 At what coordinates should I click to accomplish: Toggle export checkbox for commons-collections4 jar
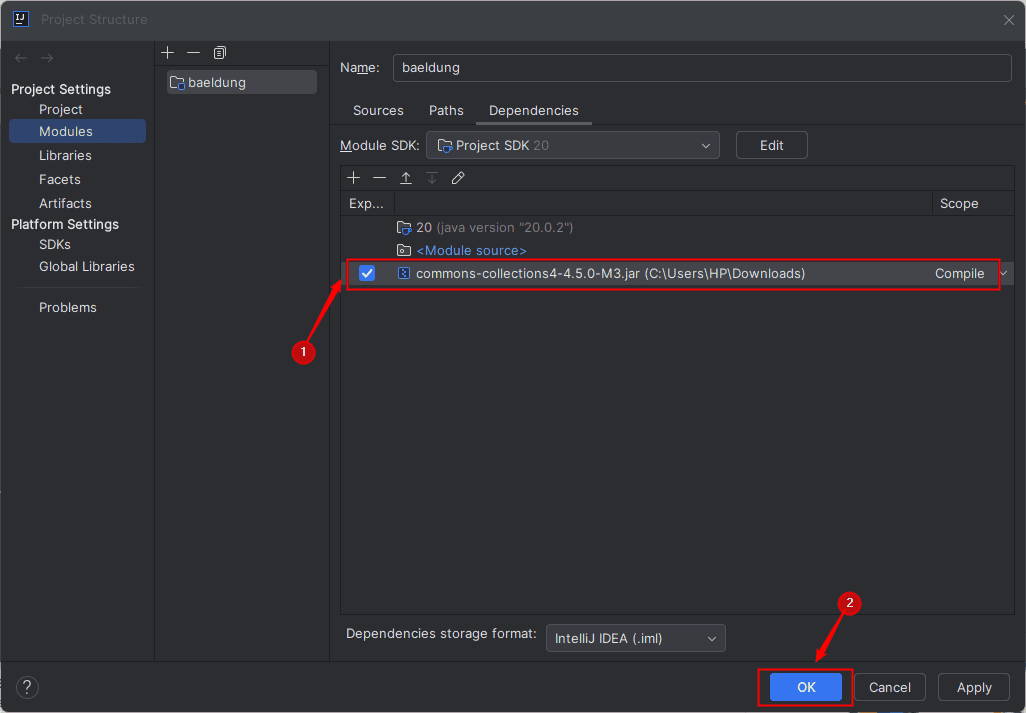coord(367,273)
